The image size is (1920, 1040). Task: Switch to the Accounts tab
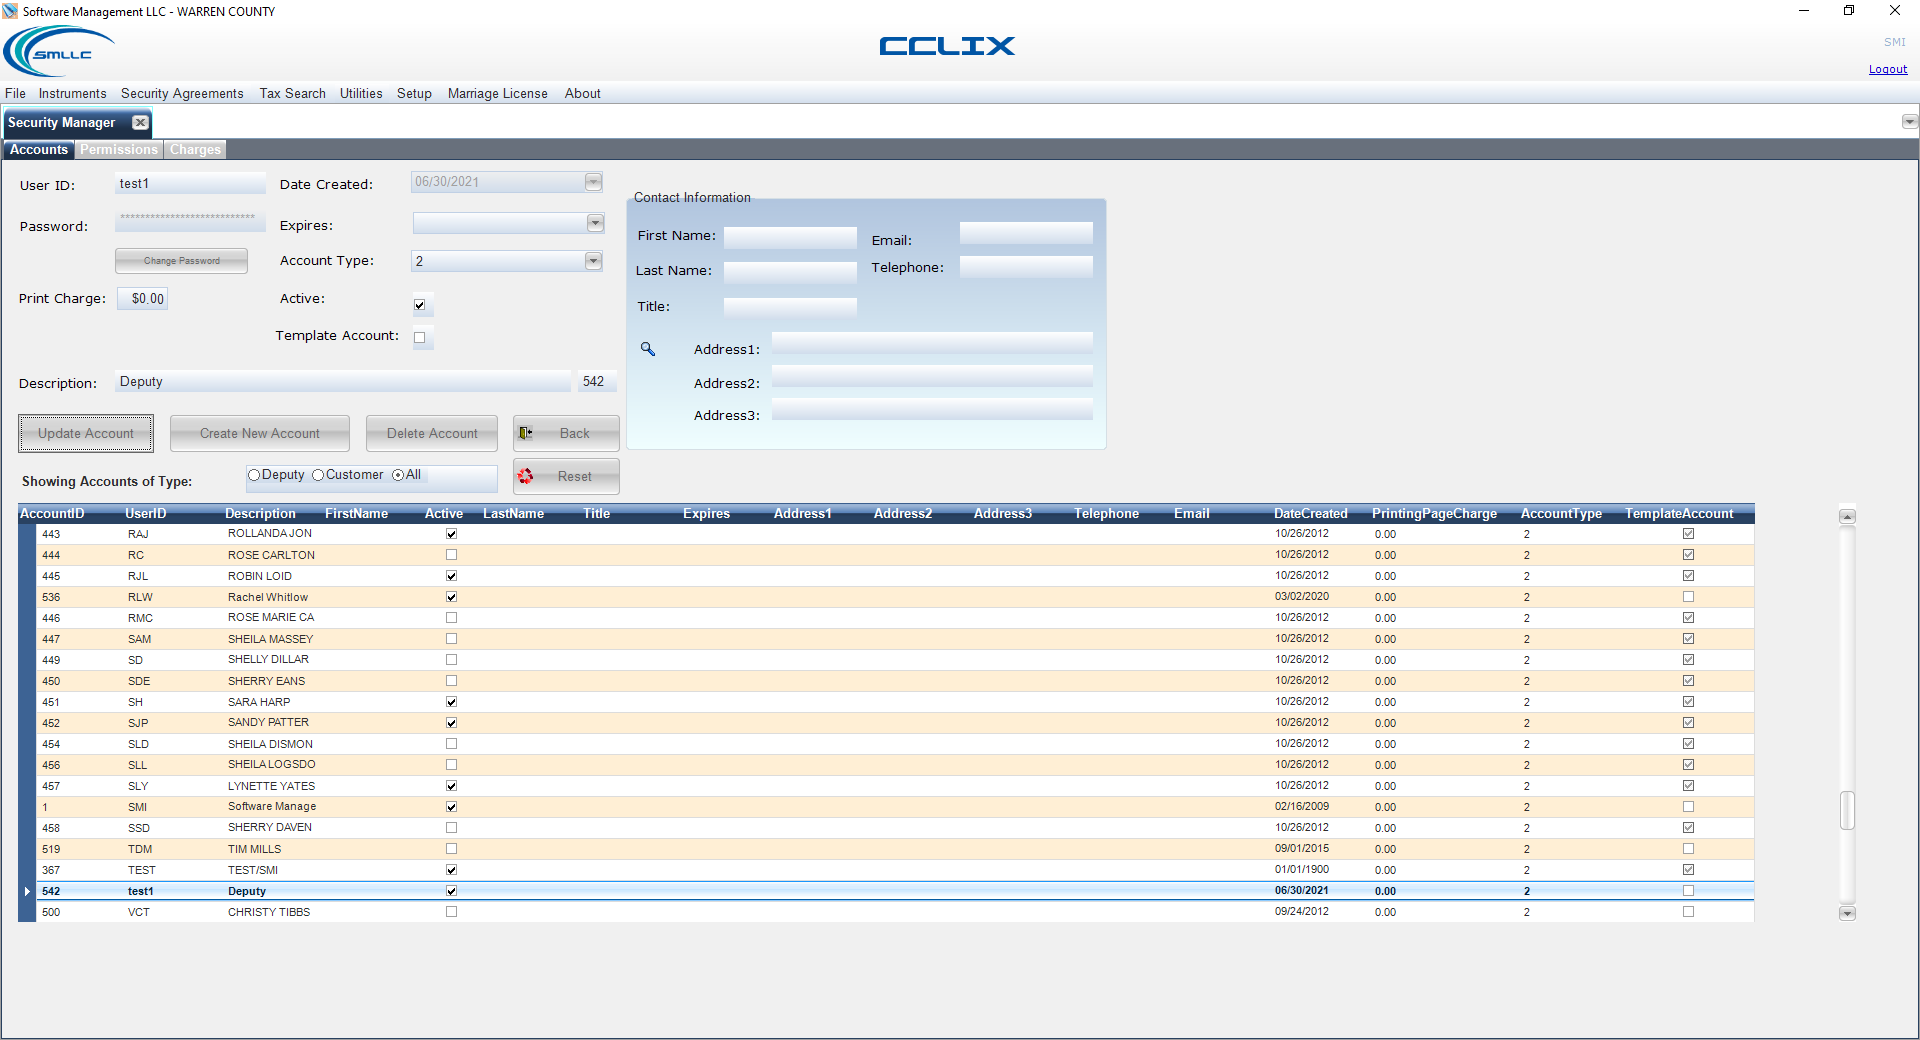[39, 149]
